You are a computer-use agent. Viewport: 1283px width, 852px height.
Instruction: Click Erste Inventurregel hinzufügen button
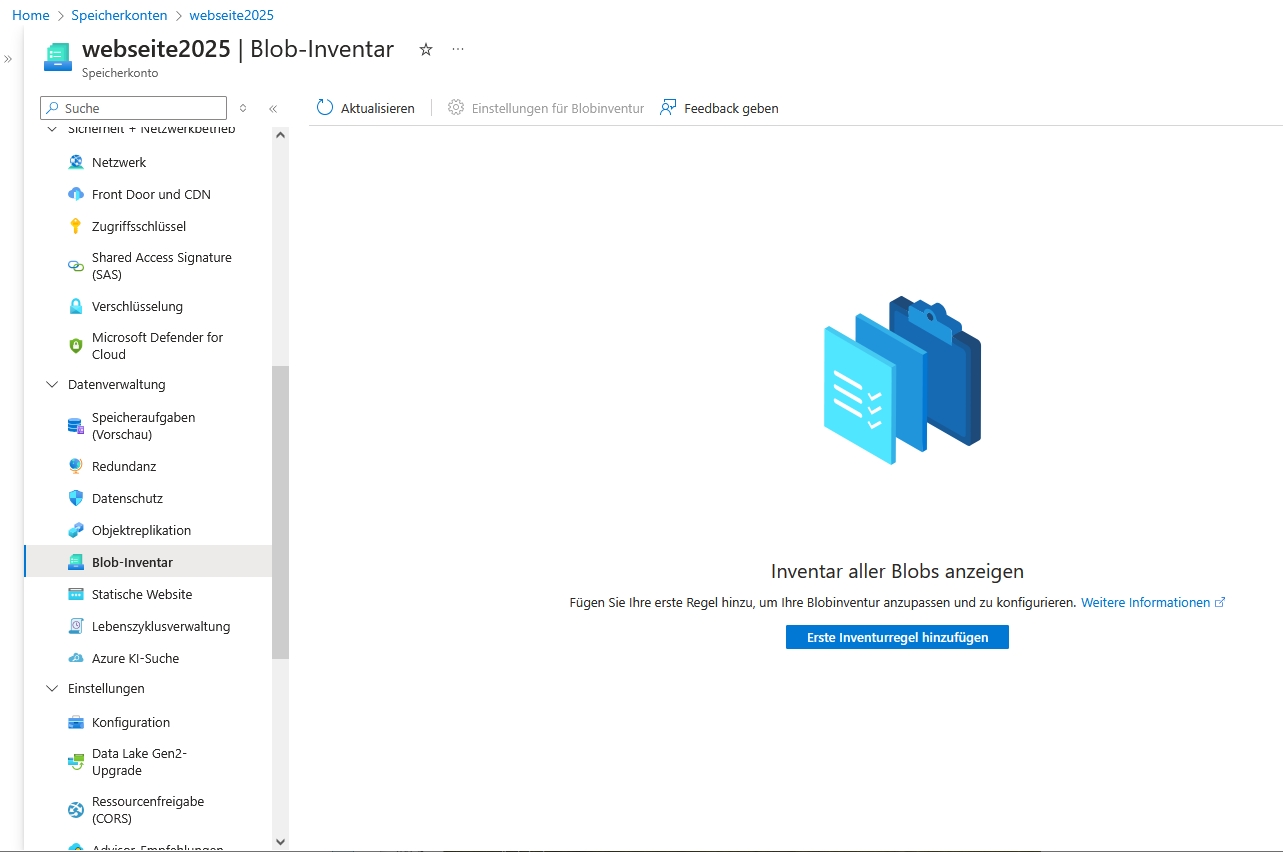(x=897, y=637)
